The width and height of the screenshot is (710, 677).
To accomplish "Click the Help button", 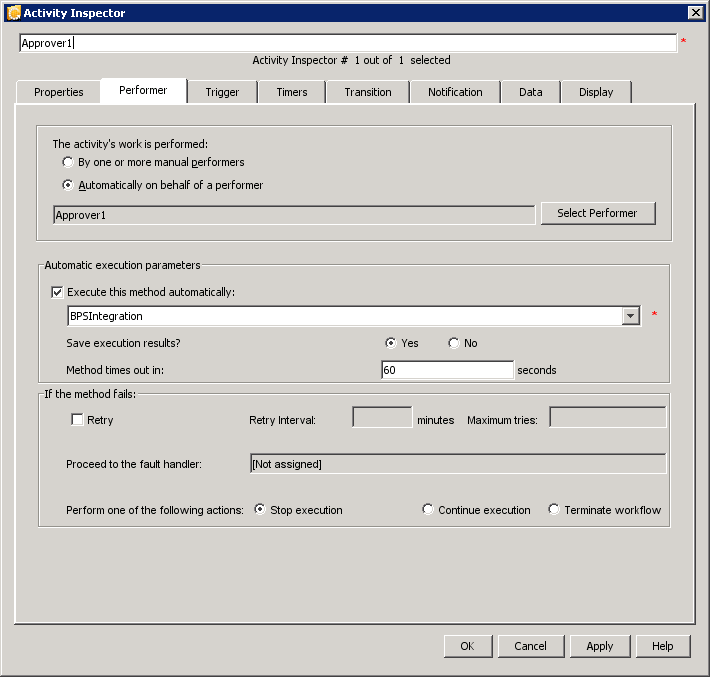I will pyautogui.click(x=663, y=646).
